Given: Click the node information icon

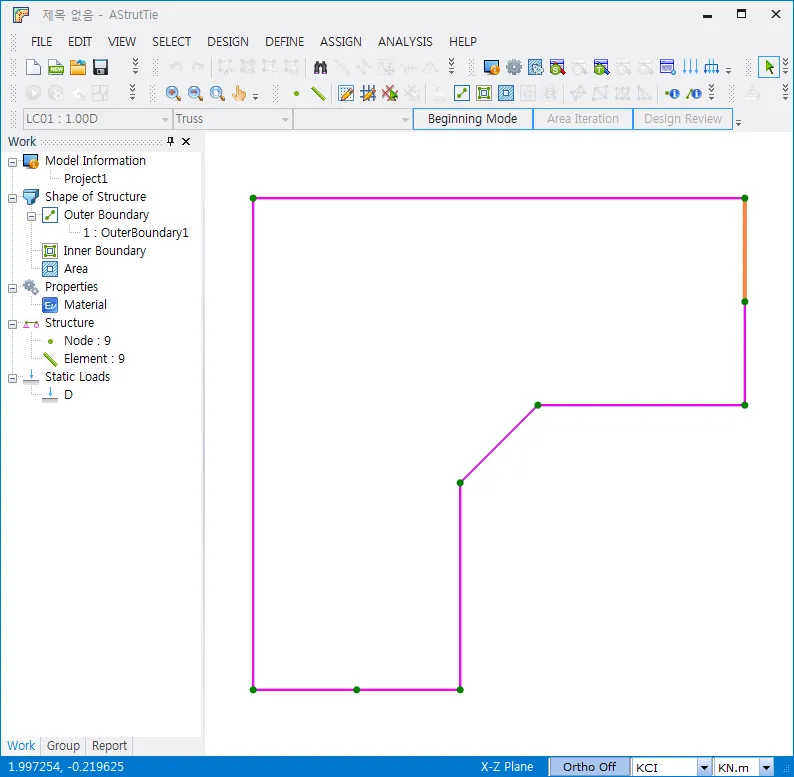Looking at the screenshot, I should tap(672, 93).
